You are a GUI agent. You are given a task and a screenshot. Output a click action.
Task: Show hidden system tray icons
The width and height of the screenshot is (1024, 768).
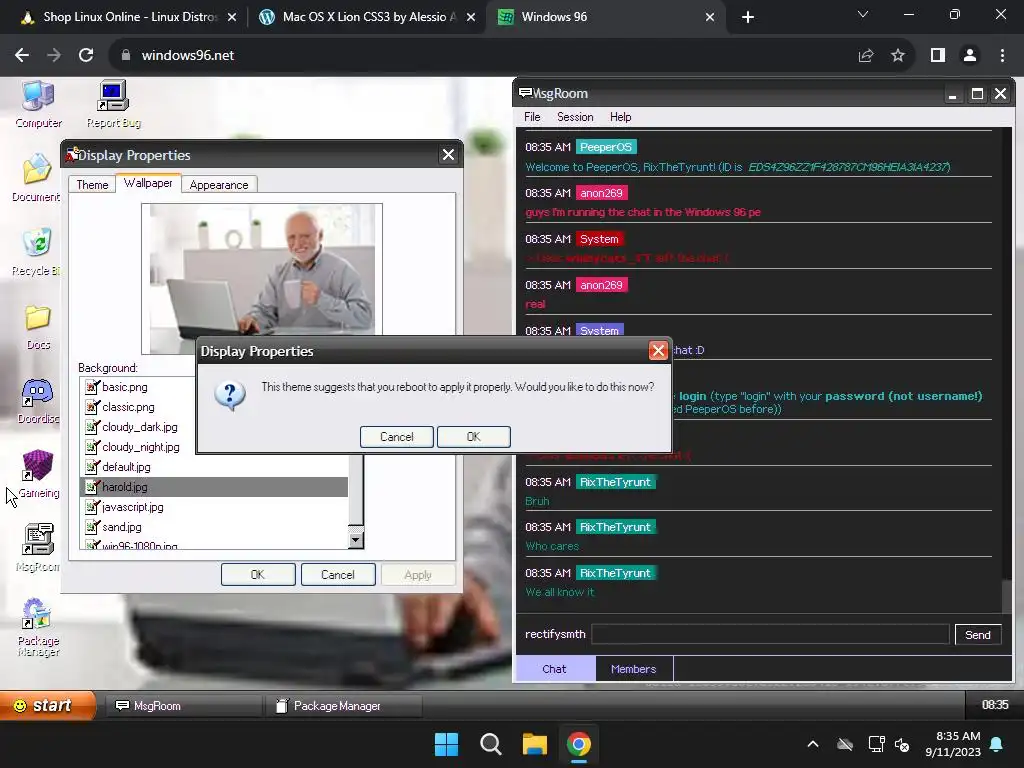click(x=813, y=744)
